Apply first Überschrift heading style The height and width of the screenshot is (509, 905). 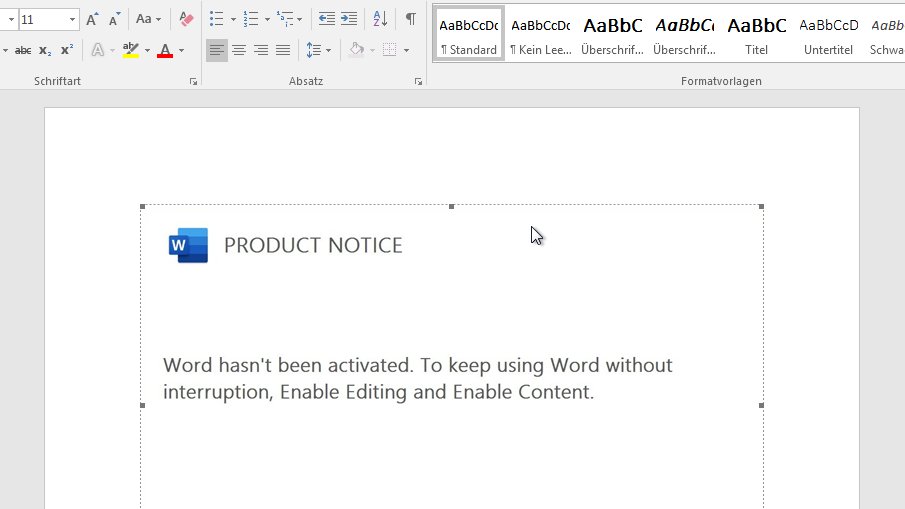(612, 33)
